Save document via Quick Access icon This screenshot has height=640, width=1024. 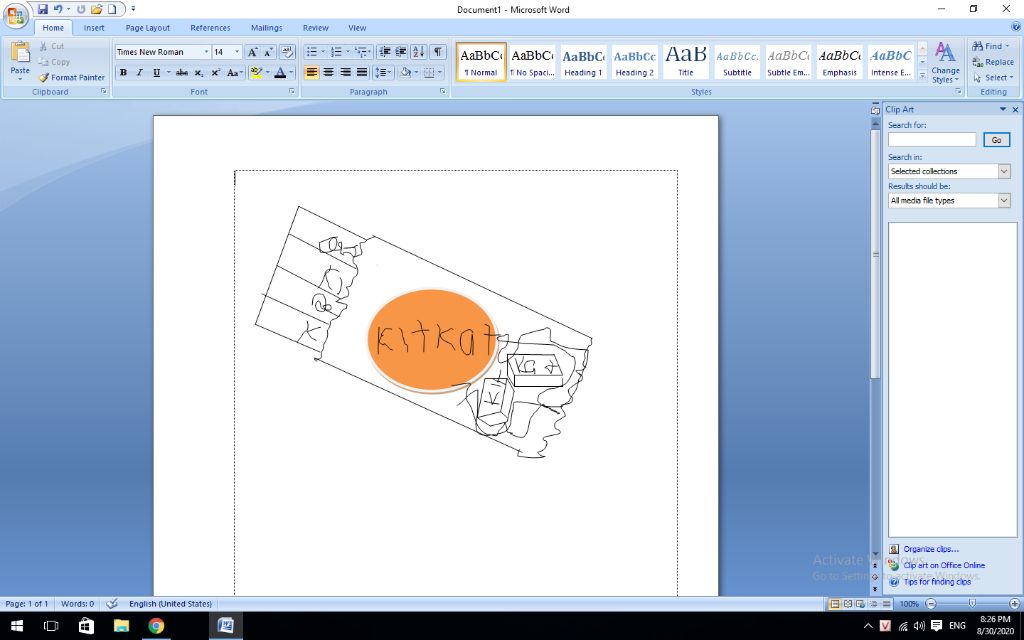(x=42, y=9)
